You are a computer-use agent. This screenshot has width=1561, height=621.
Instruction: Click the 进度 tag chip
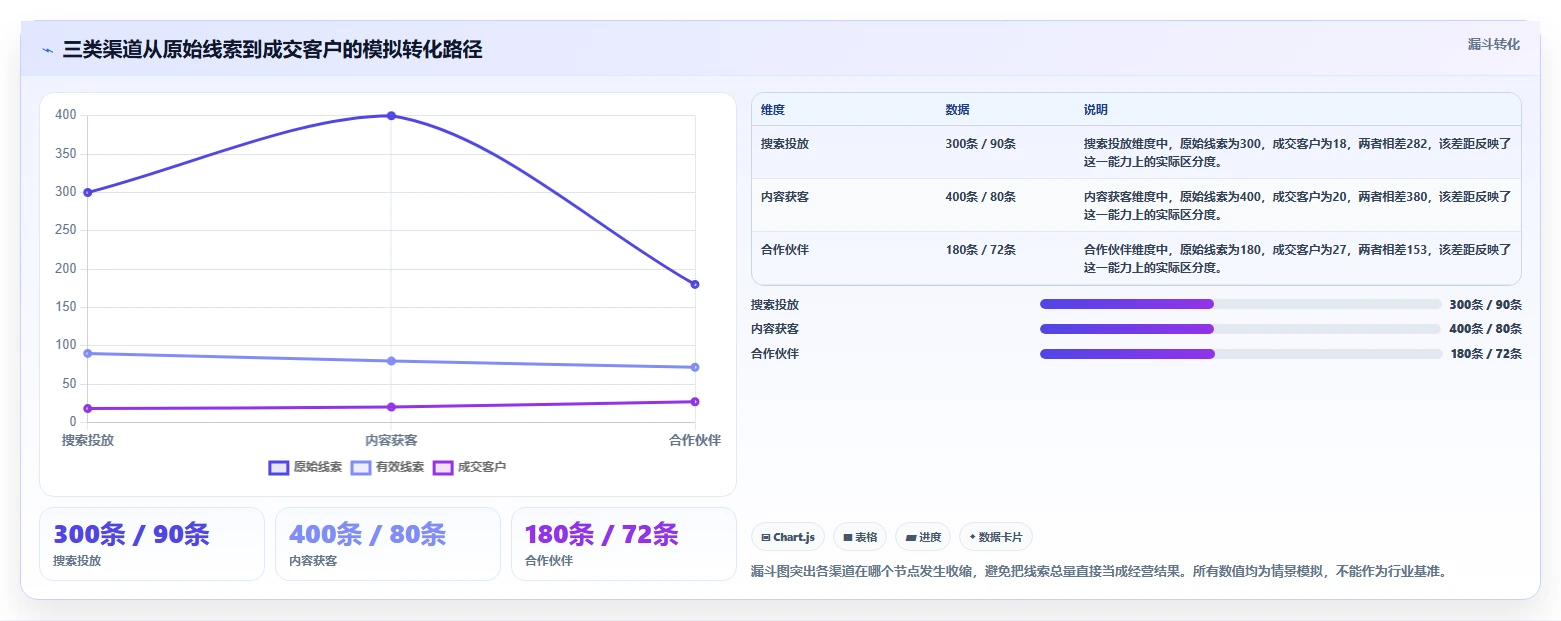pyautogui.click(x=923, y=537)
